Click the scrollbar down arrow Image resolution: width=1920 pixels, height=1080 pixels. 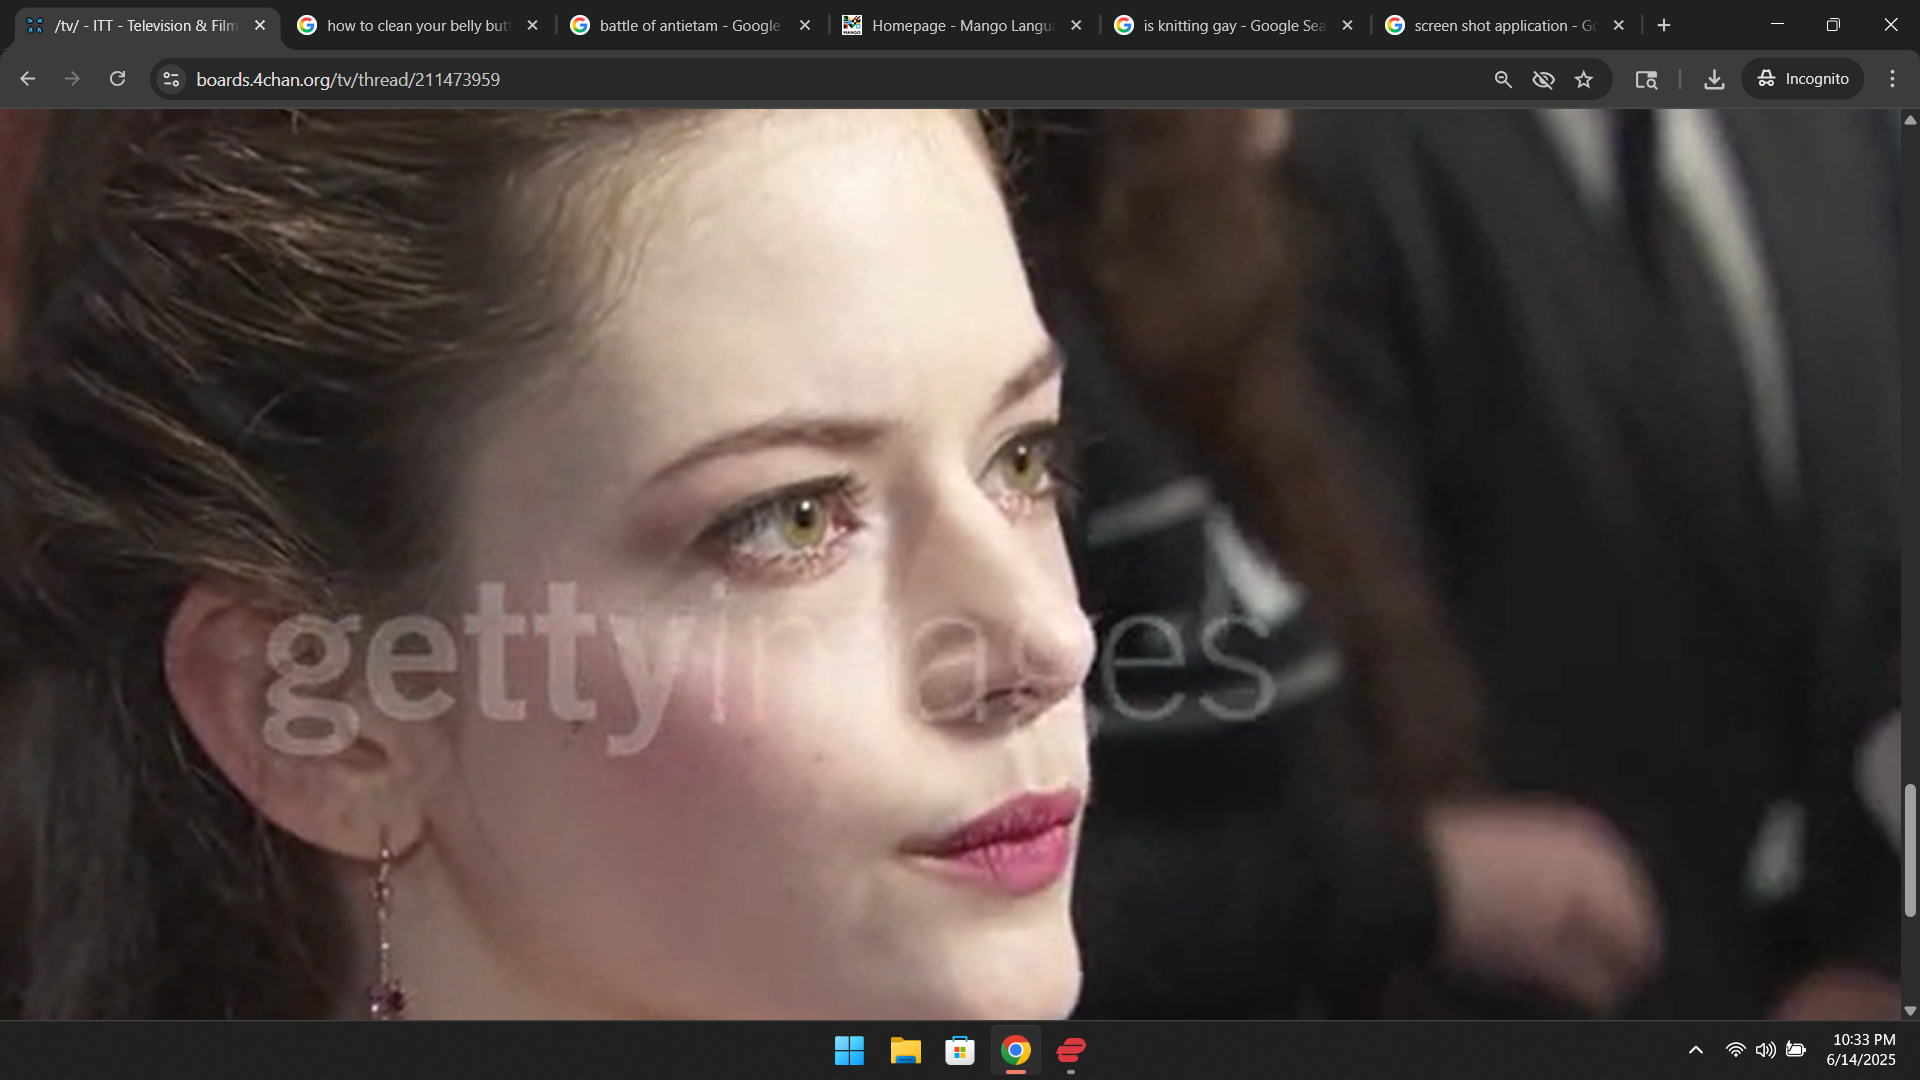click(x=1910, y=1011)
